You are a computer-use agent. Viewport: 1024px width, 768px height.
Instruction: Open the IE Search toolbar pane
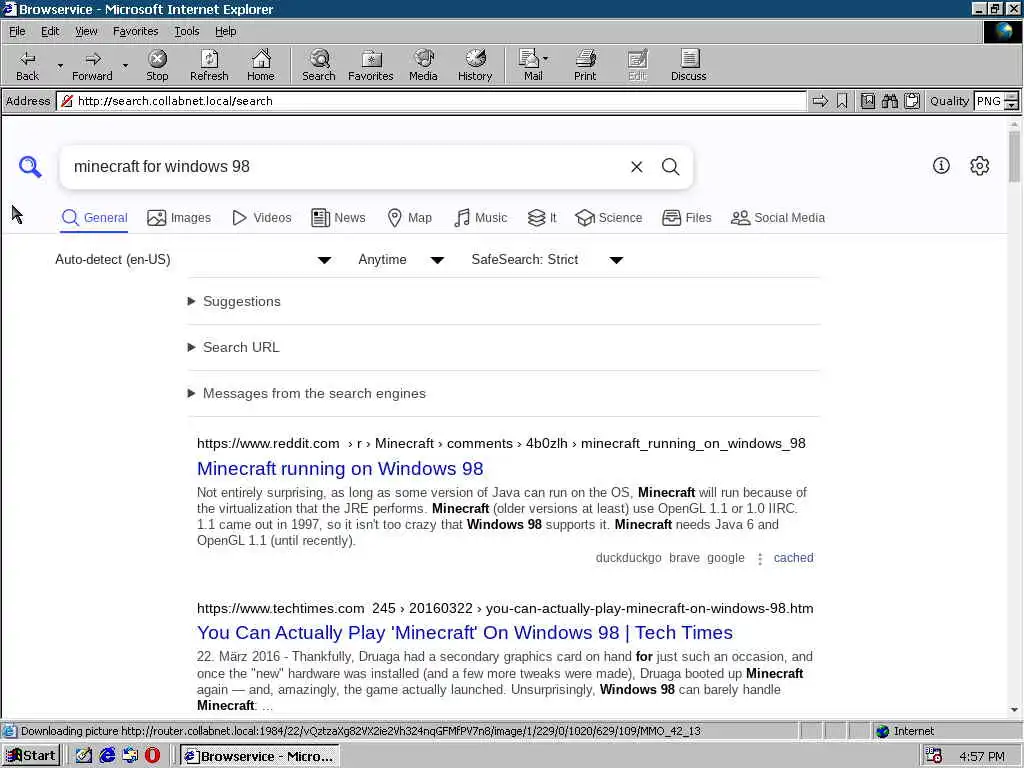click(x=319, y=65)
